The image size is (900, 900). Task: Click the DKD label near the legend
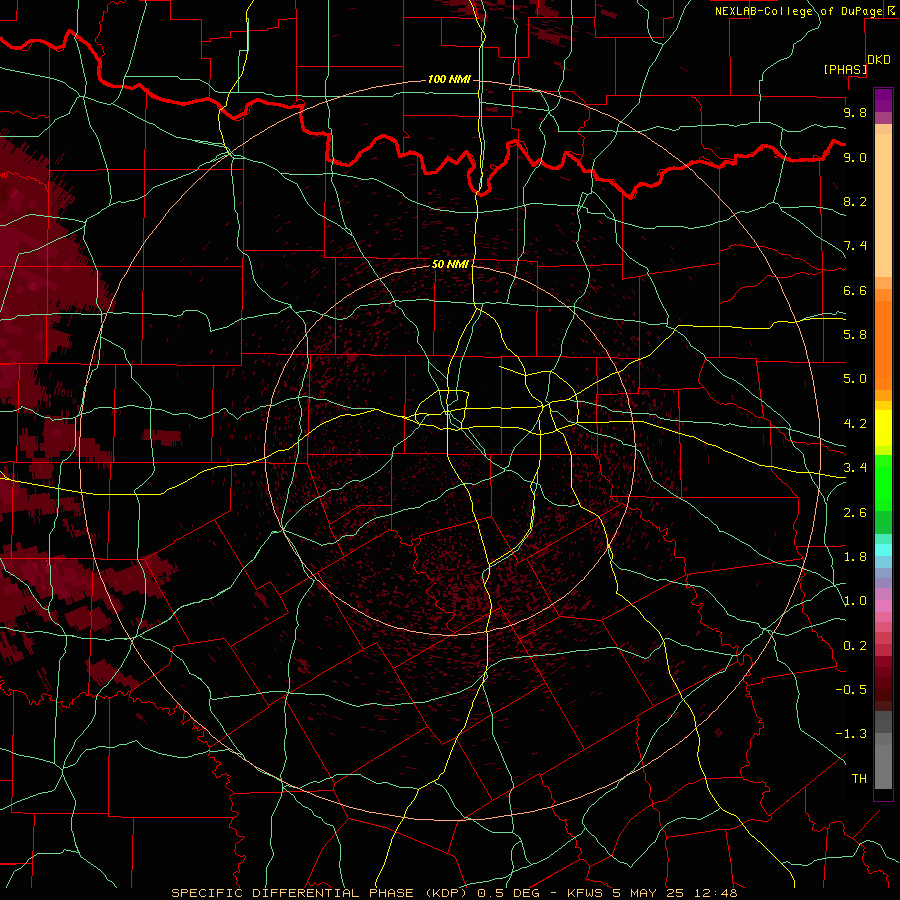(878, 60)
